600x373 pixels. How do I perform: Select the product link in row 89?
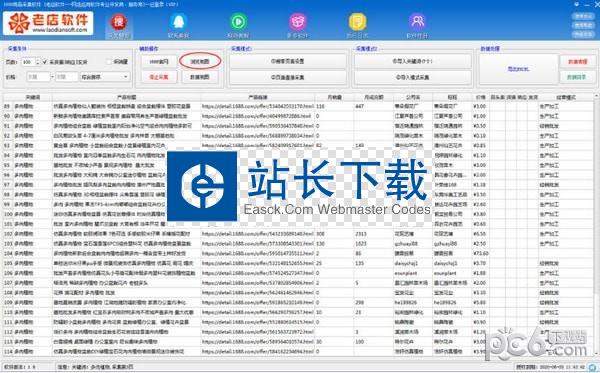[258, 106]
